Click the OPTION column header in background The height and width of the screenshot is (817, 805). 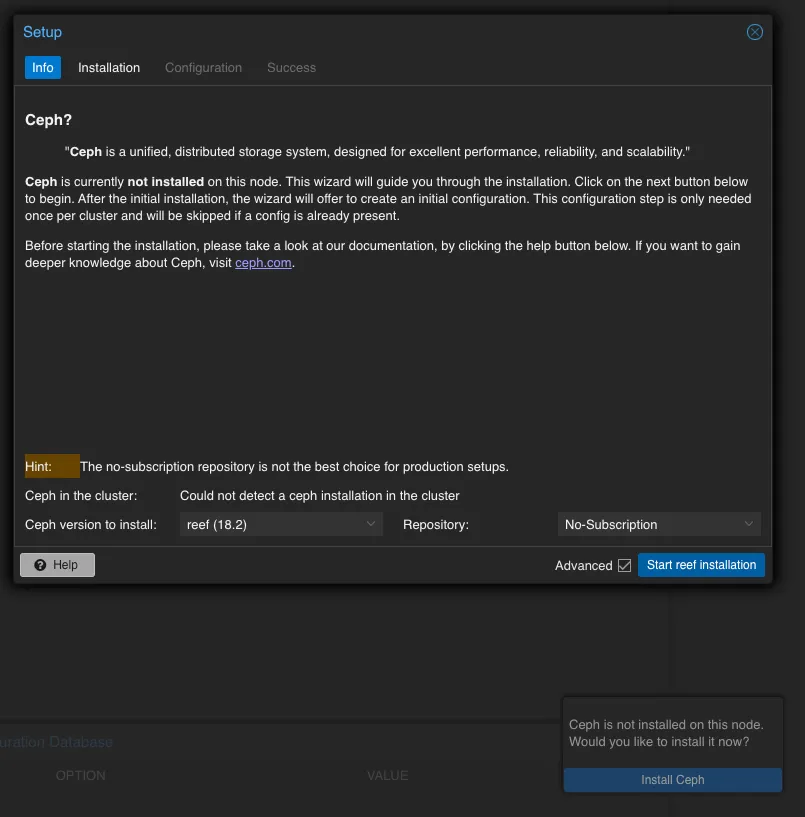click(81, 775)
